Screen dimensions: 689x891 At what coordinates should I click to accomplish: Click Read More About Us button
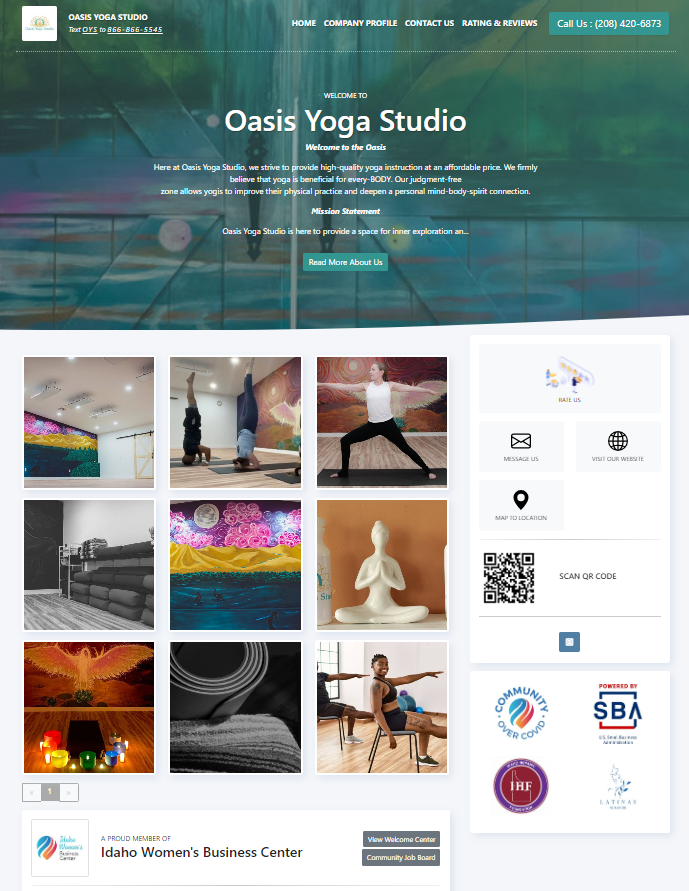(345, 262)
